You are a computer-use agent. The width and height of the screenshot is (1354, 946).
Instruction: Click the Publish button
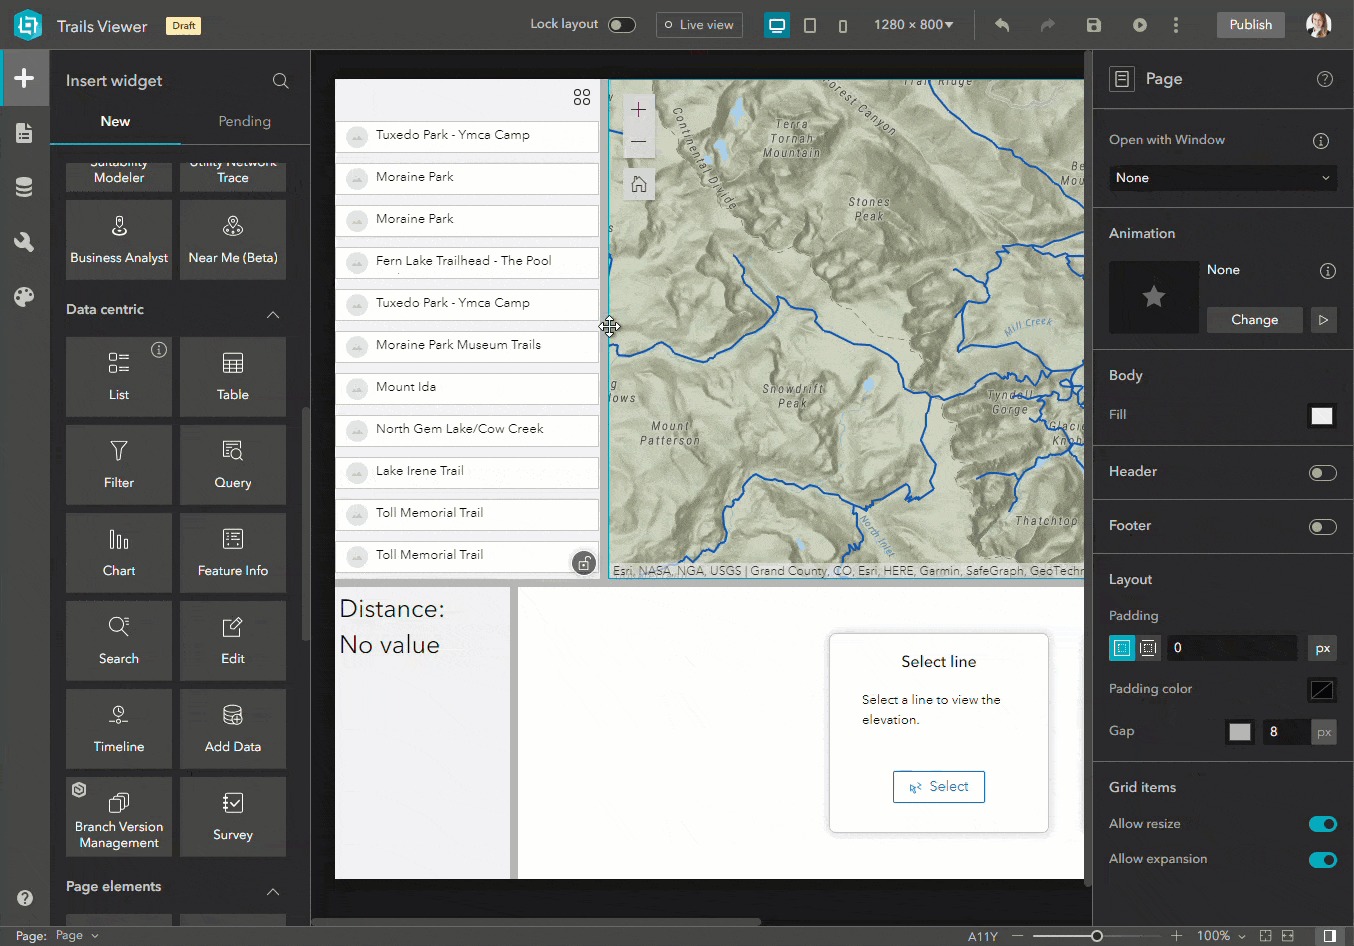pos(1250,24)
